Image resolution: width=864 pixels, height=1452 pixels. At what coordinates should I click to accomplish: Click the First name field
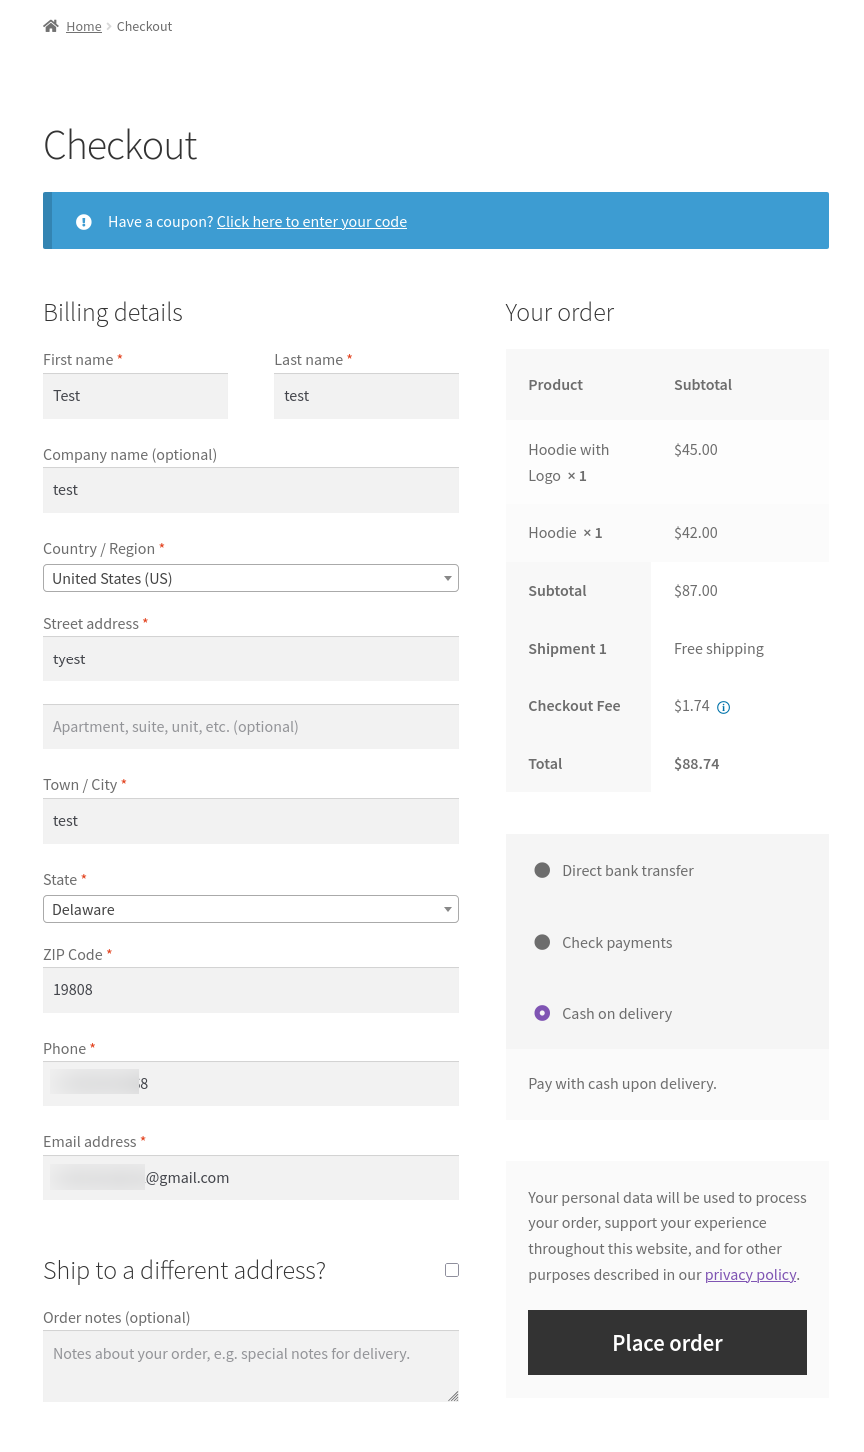pyautogui.click(x=135, y=396)
